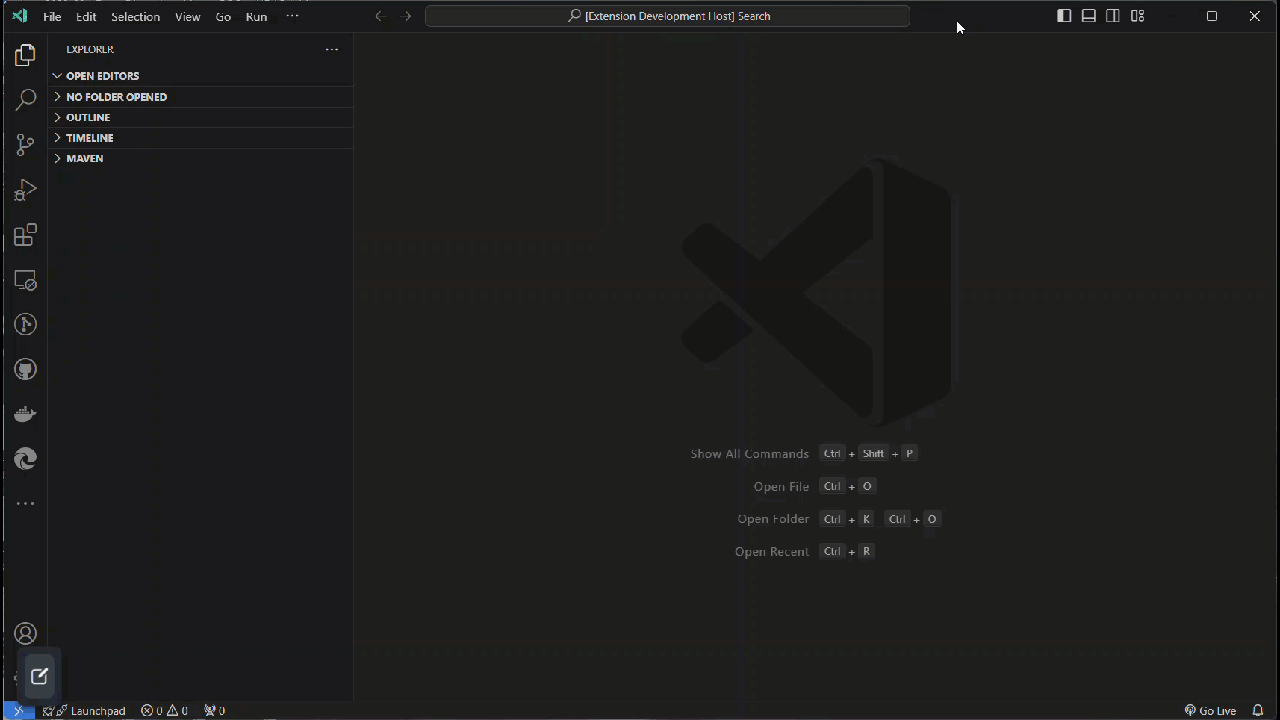Click the VS Code logo in title bar
The width and height of the screenshot is (1280, 720).
19,16
